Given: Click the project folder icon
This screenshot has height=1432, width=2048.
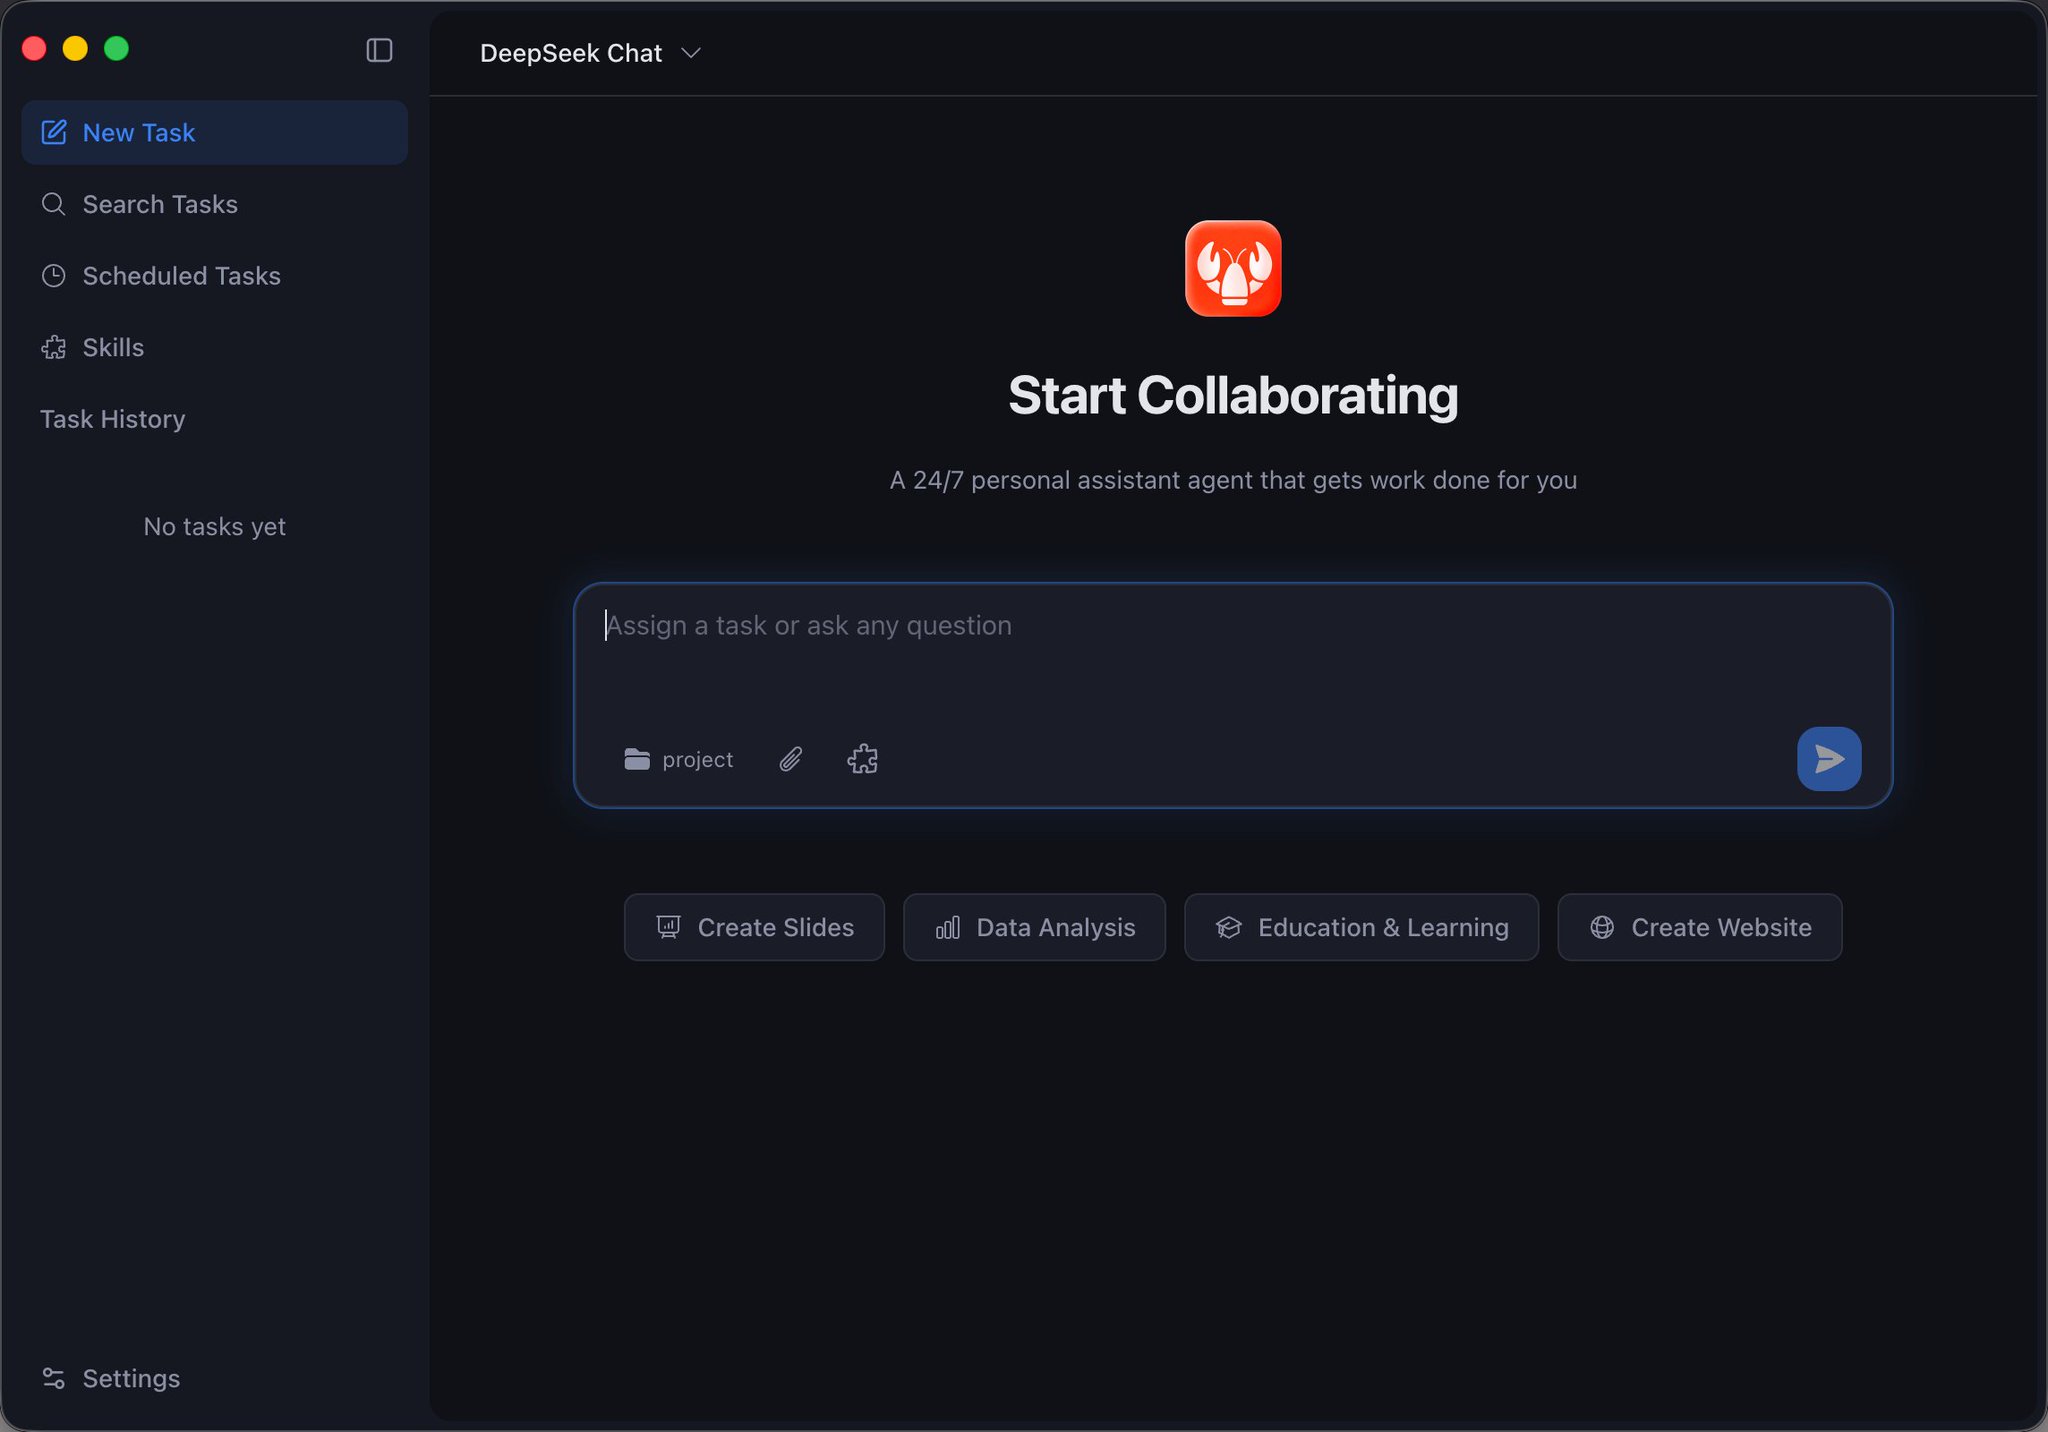Looking at the screenshot, I should point(637,759).
